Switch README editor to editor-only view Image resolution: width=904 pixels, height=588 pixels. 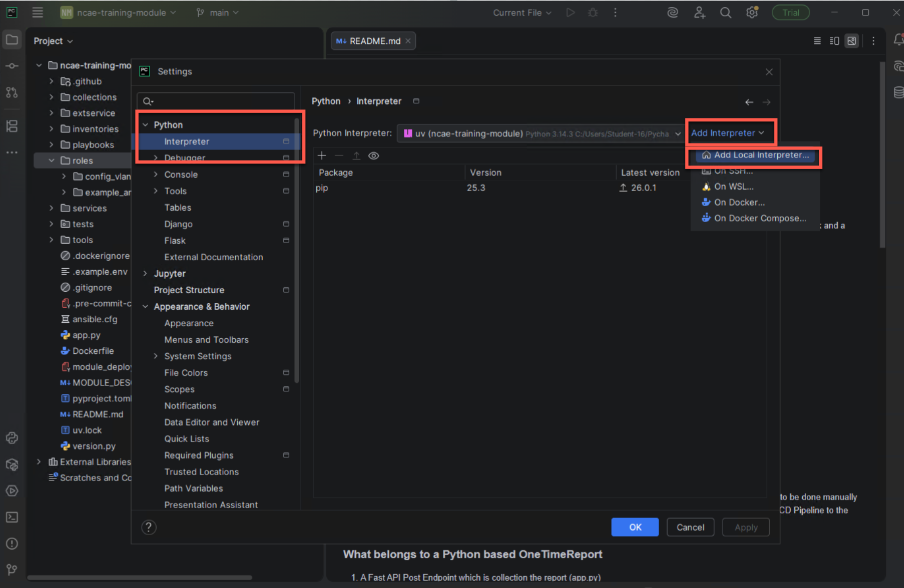tap(817, 41)
